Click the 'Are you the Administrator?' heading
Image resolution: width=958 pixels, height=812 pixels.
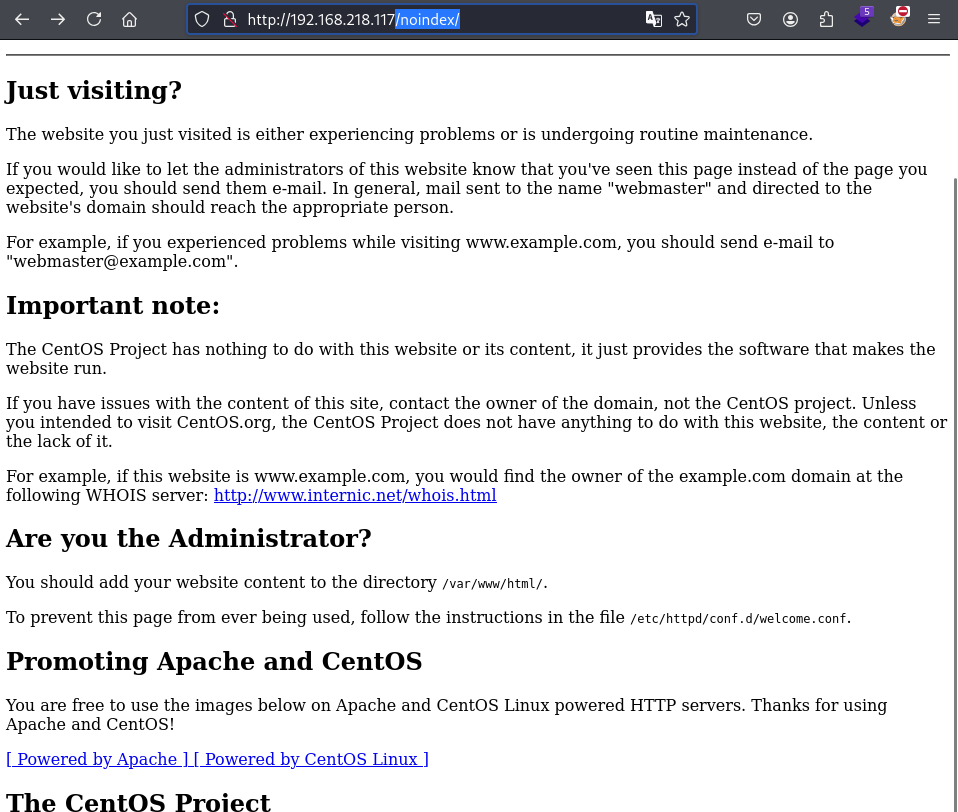pyautogui.click(x=189, y=539)
